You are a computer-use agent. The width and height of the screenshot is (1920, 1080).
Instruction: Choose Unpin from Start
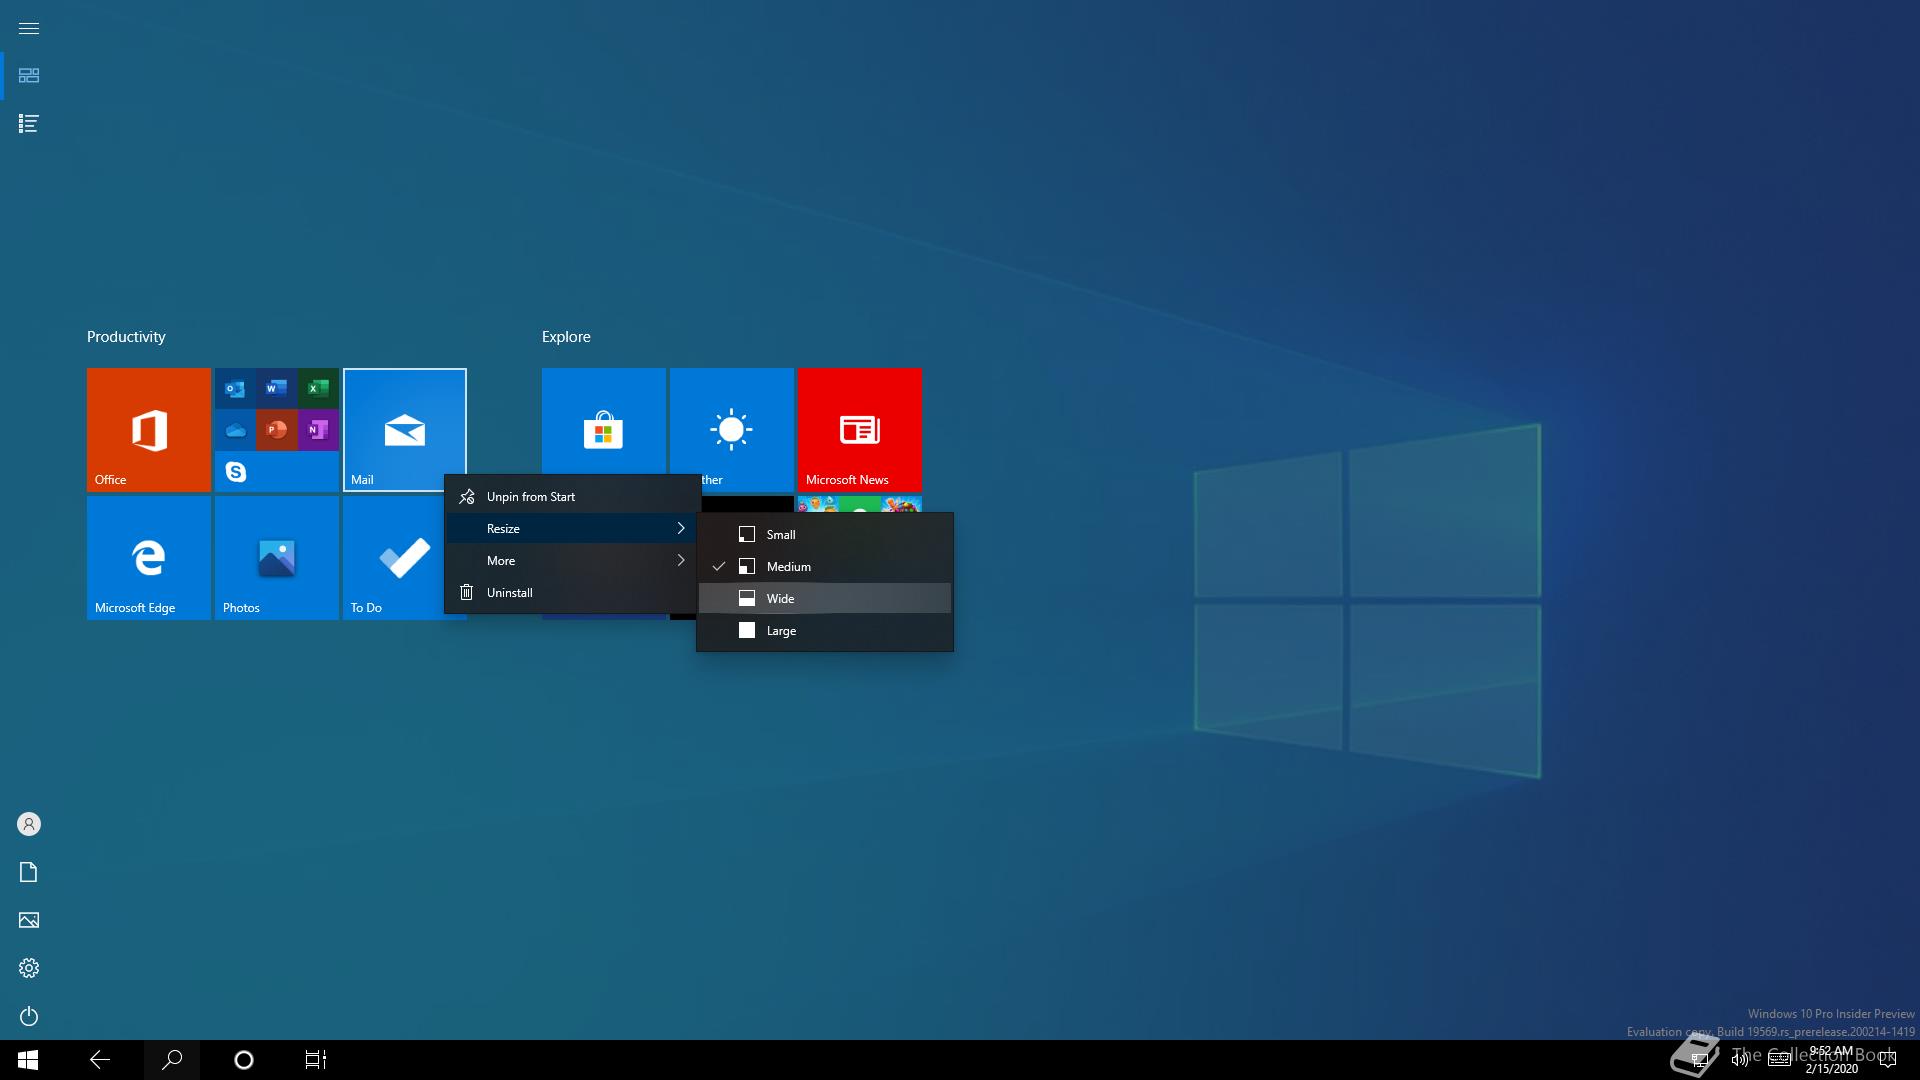572,497
